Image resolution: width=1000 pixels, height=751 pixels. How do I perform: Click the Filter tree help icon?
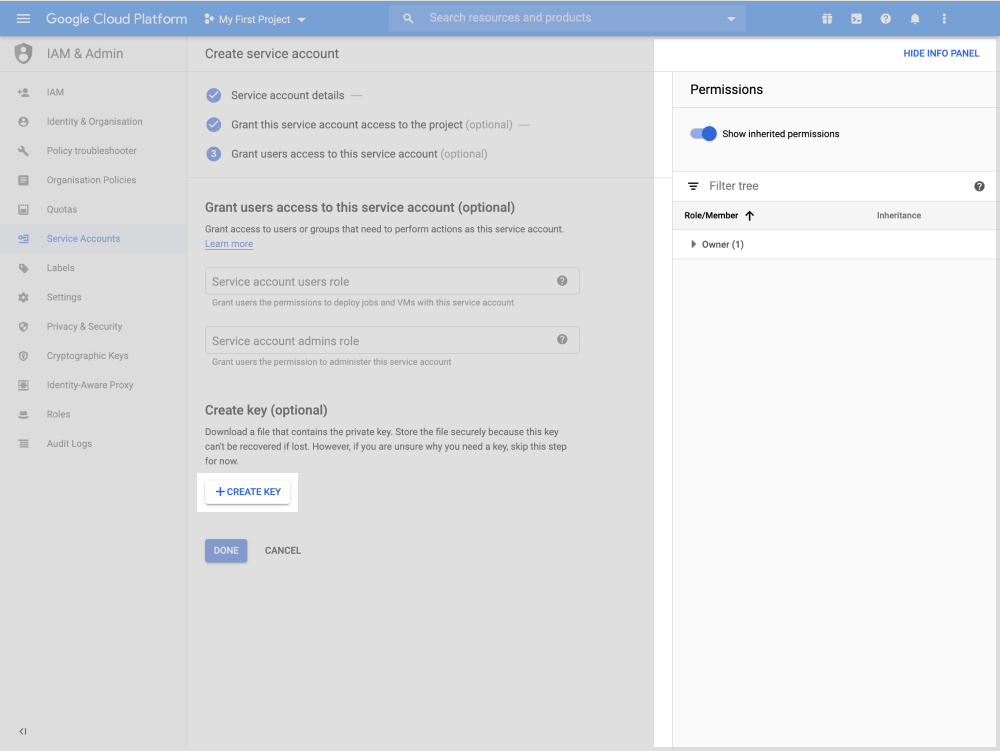pos(979,186)
